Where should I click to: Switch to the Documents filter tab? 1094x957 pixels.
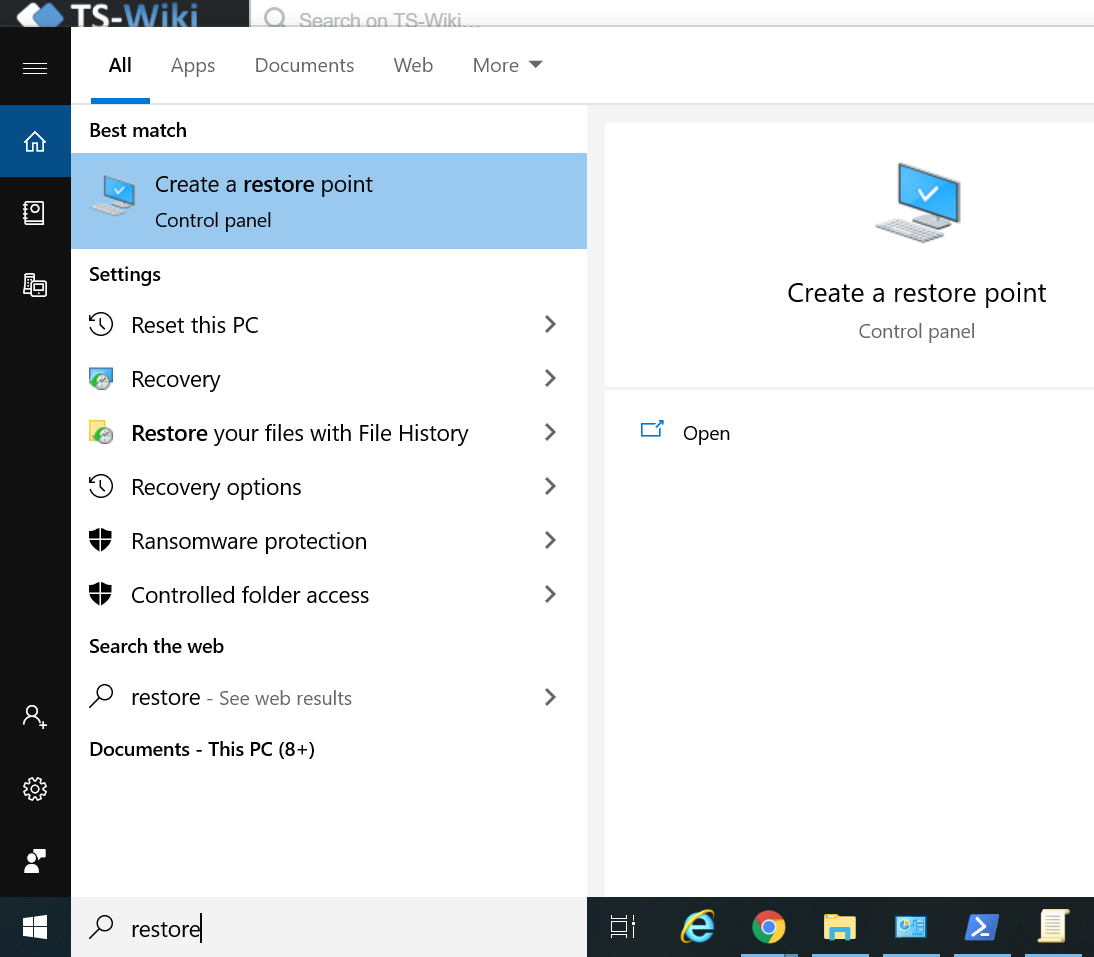[x=304, y=66]
